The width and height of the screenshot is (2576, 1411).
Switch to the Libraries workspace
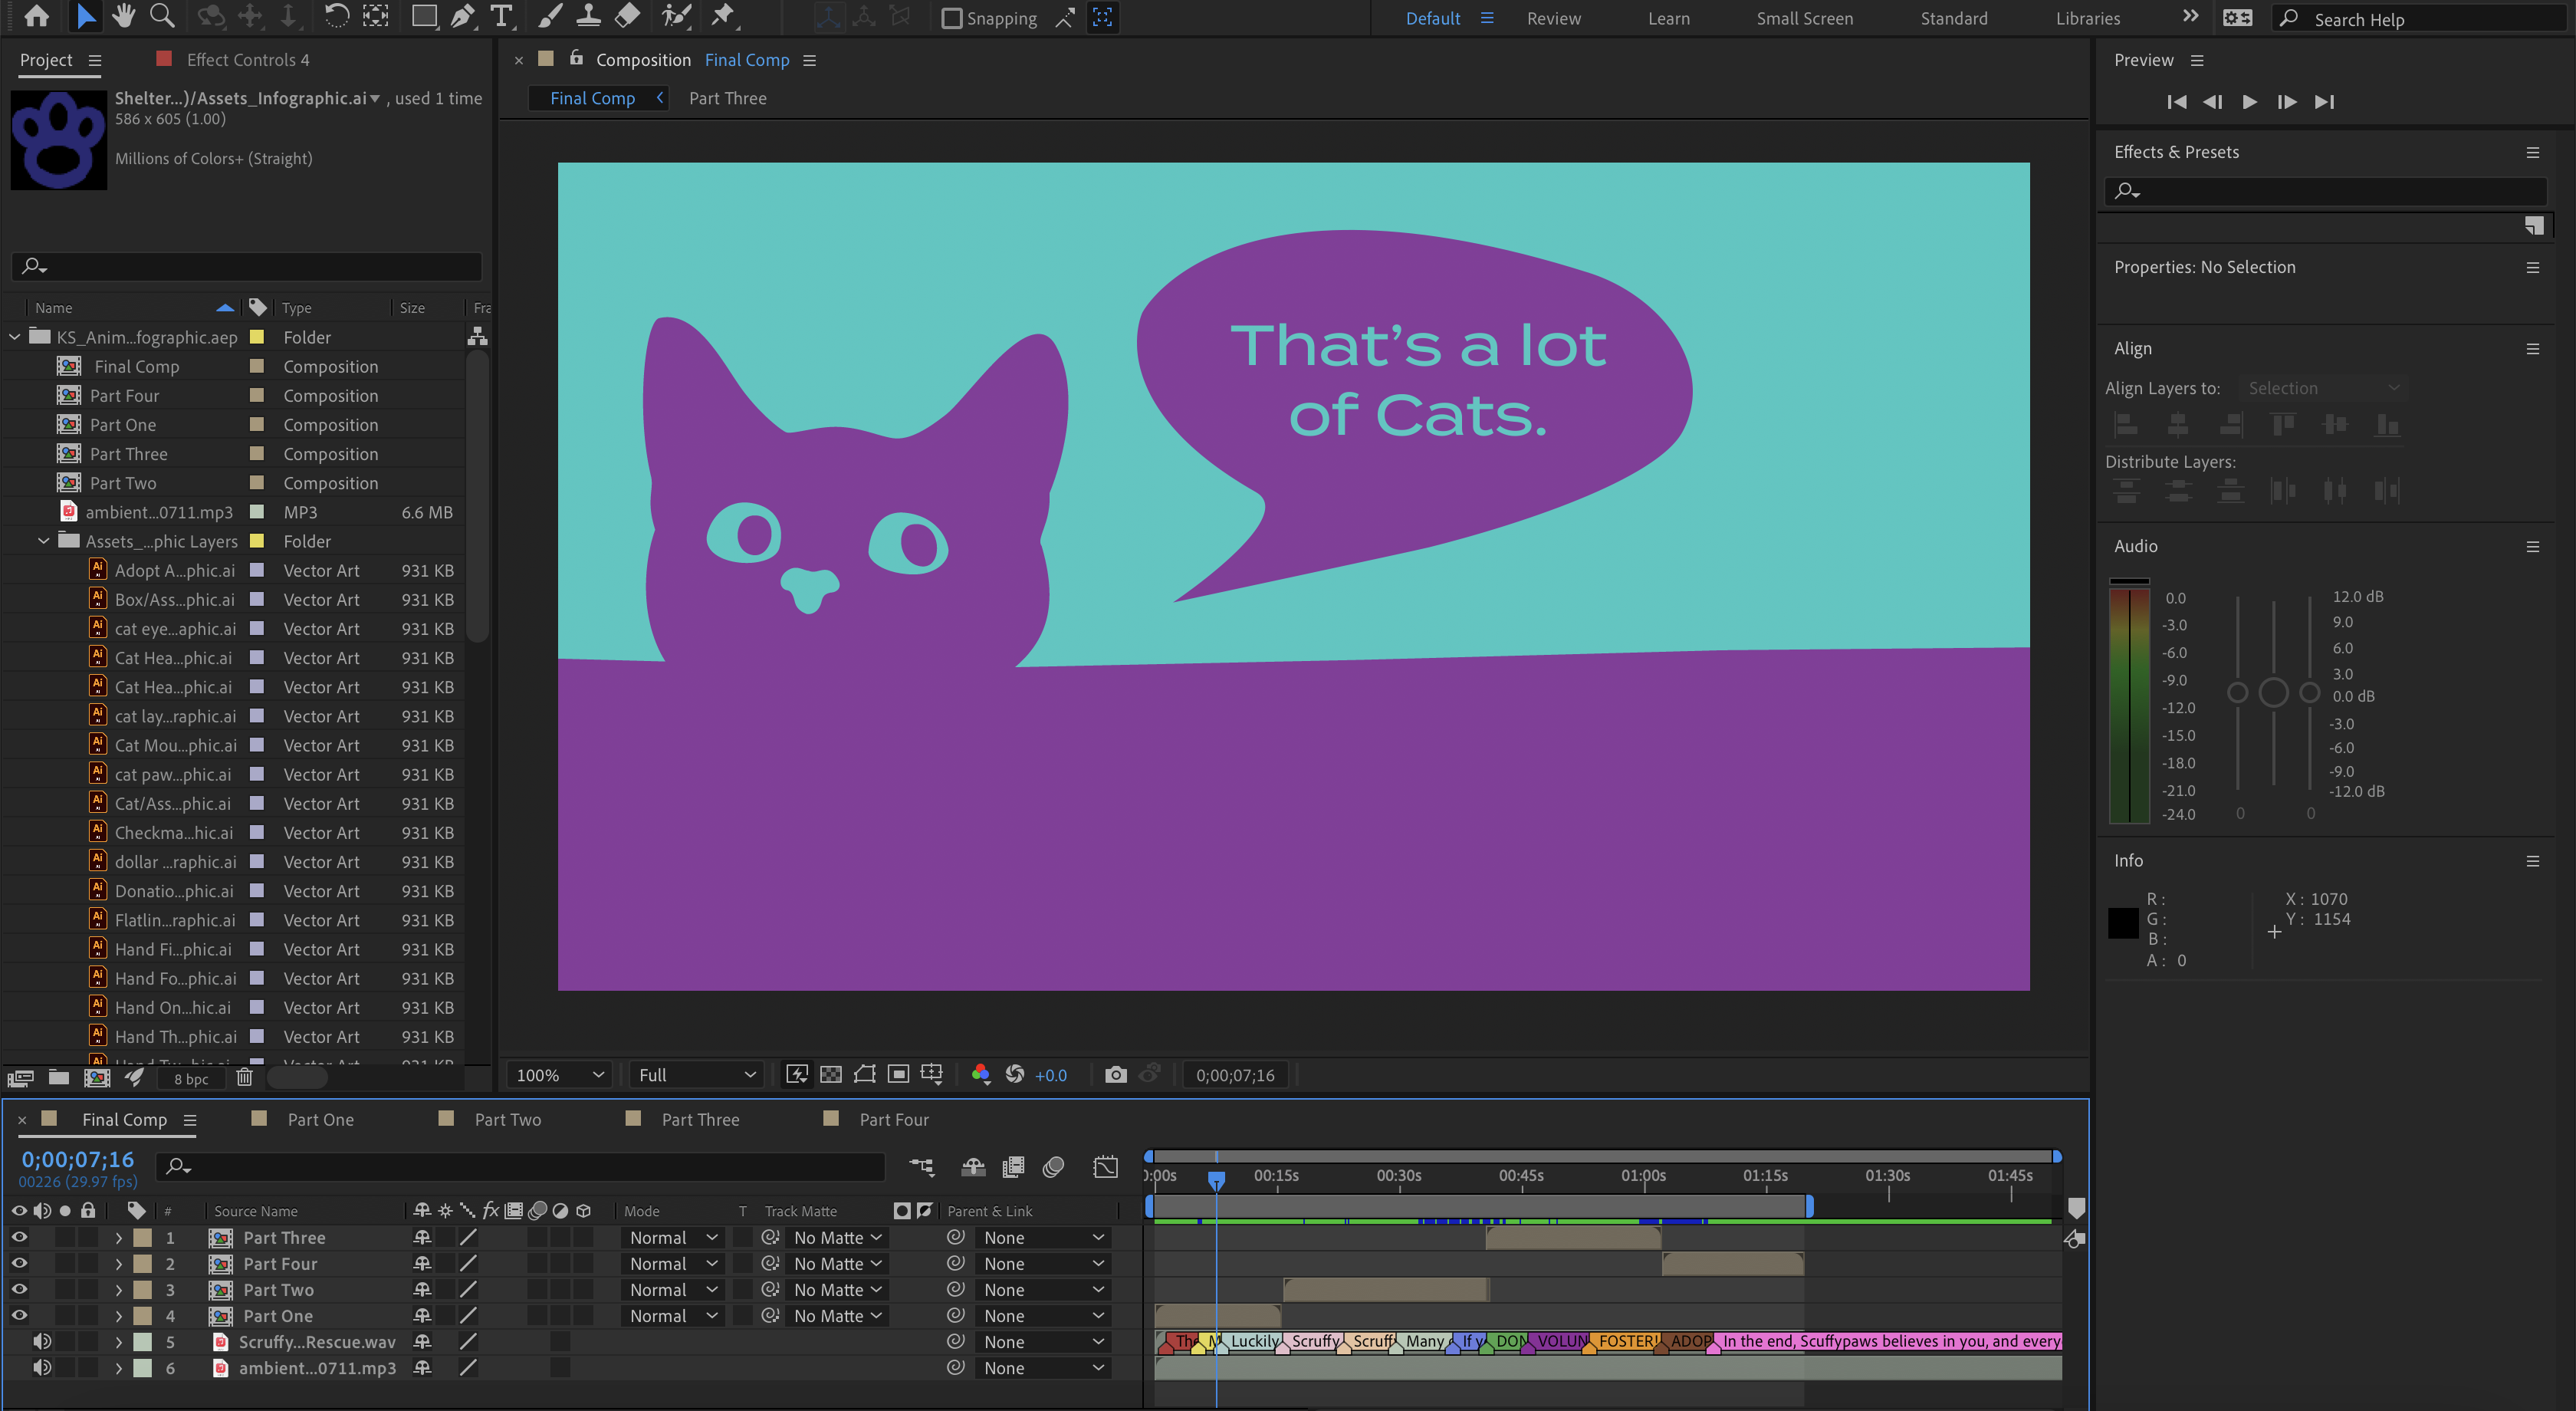(x=2087, y=18)
